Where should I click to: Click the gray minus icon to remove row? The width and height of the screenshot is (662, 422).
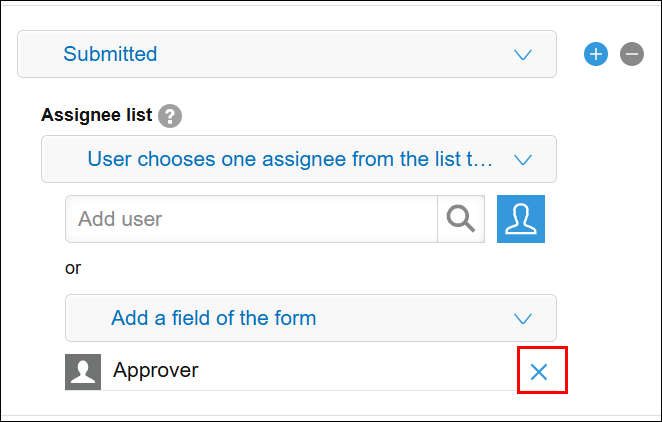pos(631,54)
